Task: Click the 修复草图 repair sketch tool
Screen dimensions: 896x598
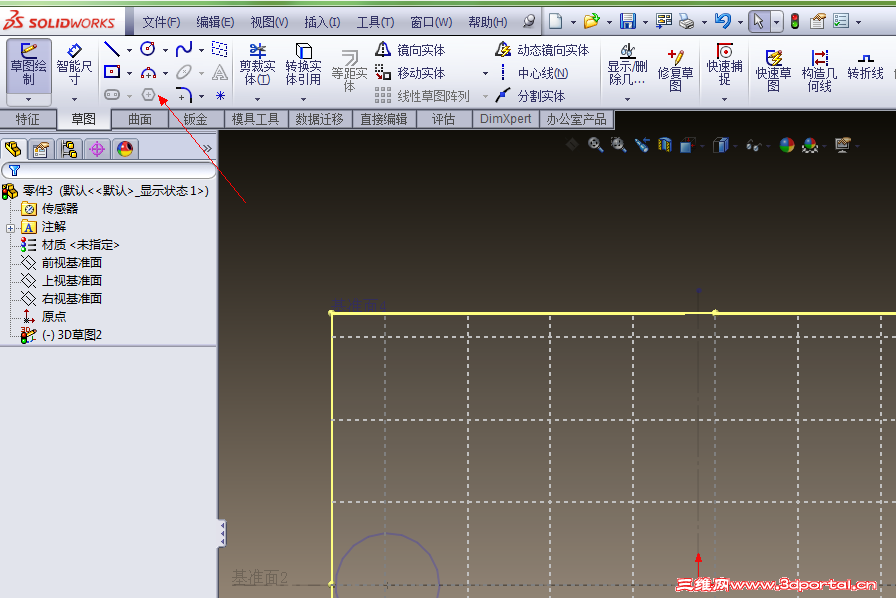Action: (675, 70)
